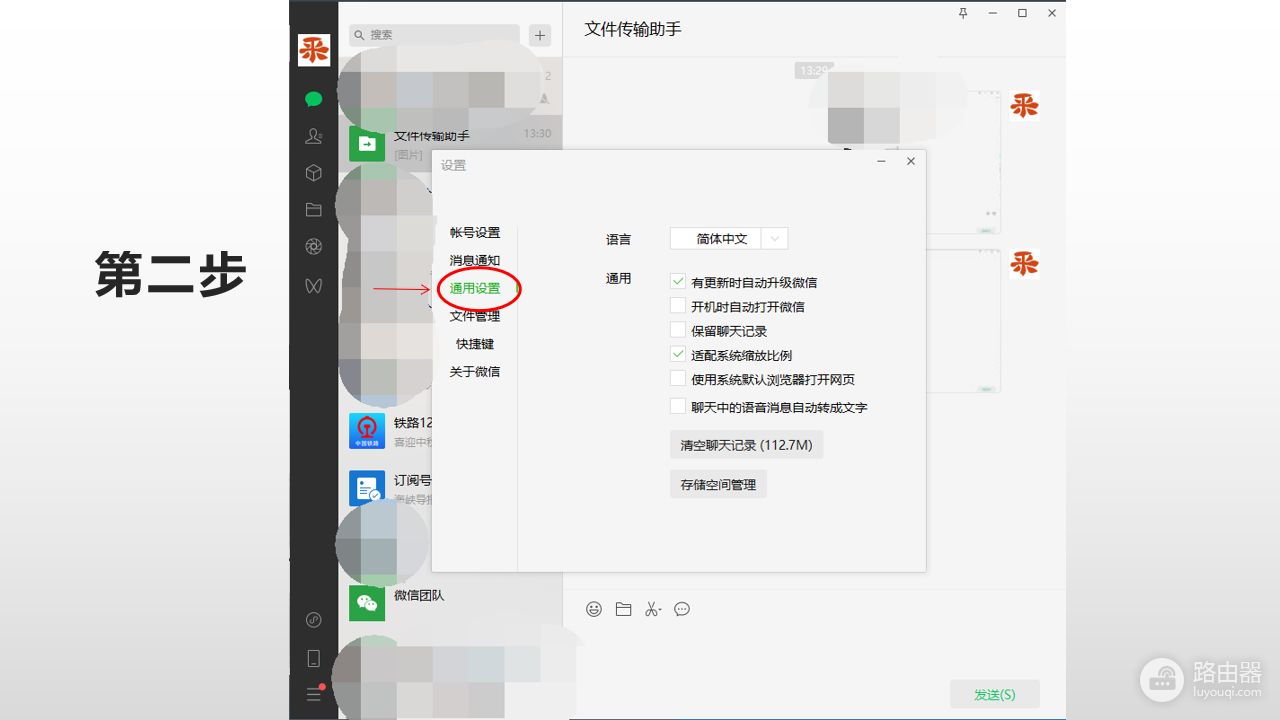1280x720 pixels.
Task: Open the 微信团队 chat entry
Action: pyautogui.click(x=450, y=602)
